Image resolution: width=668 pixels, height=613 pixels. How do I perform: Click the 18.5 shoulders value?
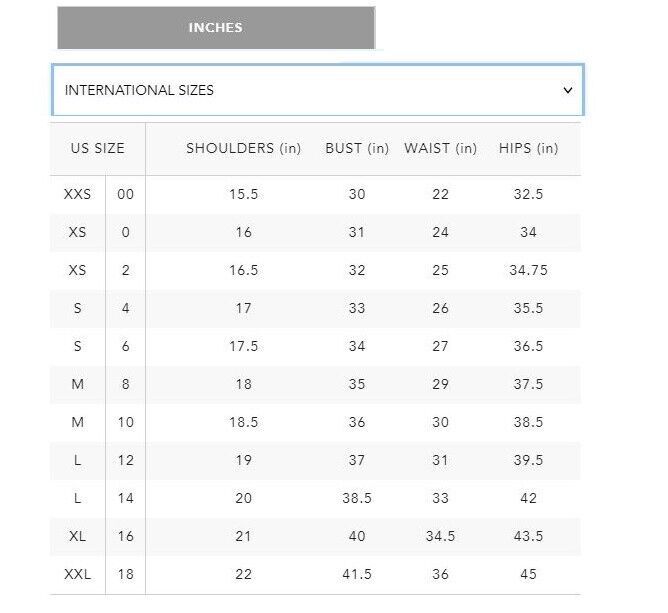pyautogui.click(x=243, y=422)
